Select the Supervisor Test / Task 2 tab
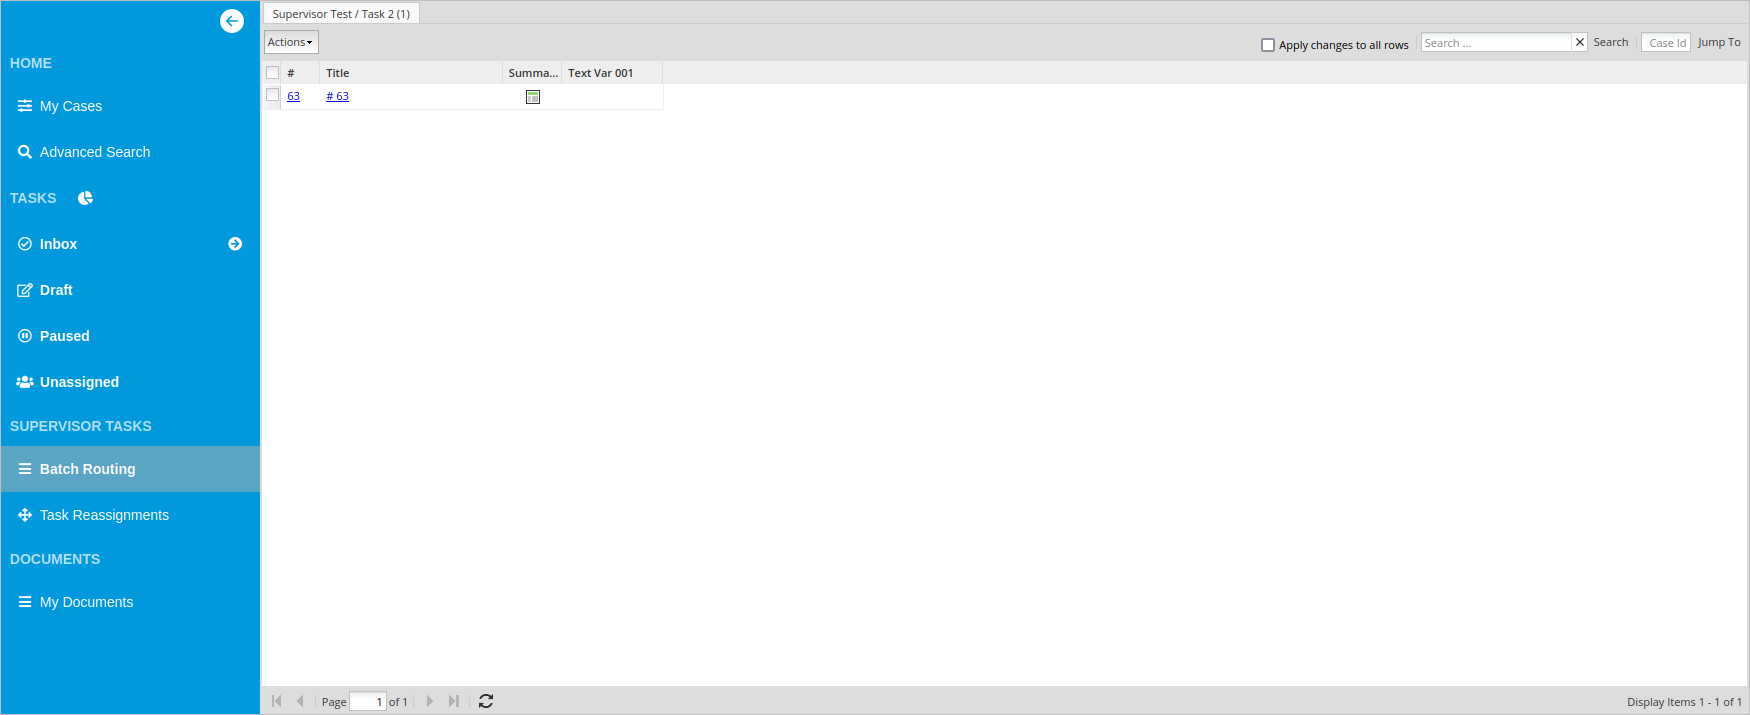This screenshot has width=1750, height=715. point(341,14)
